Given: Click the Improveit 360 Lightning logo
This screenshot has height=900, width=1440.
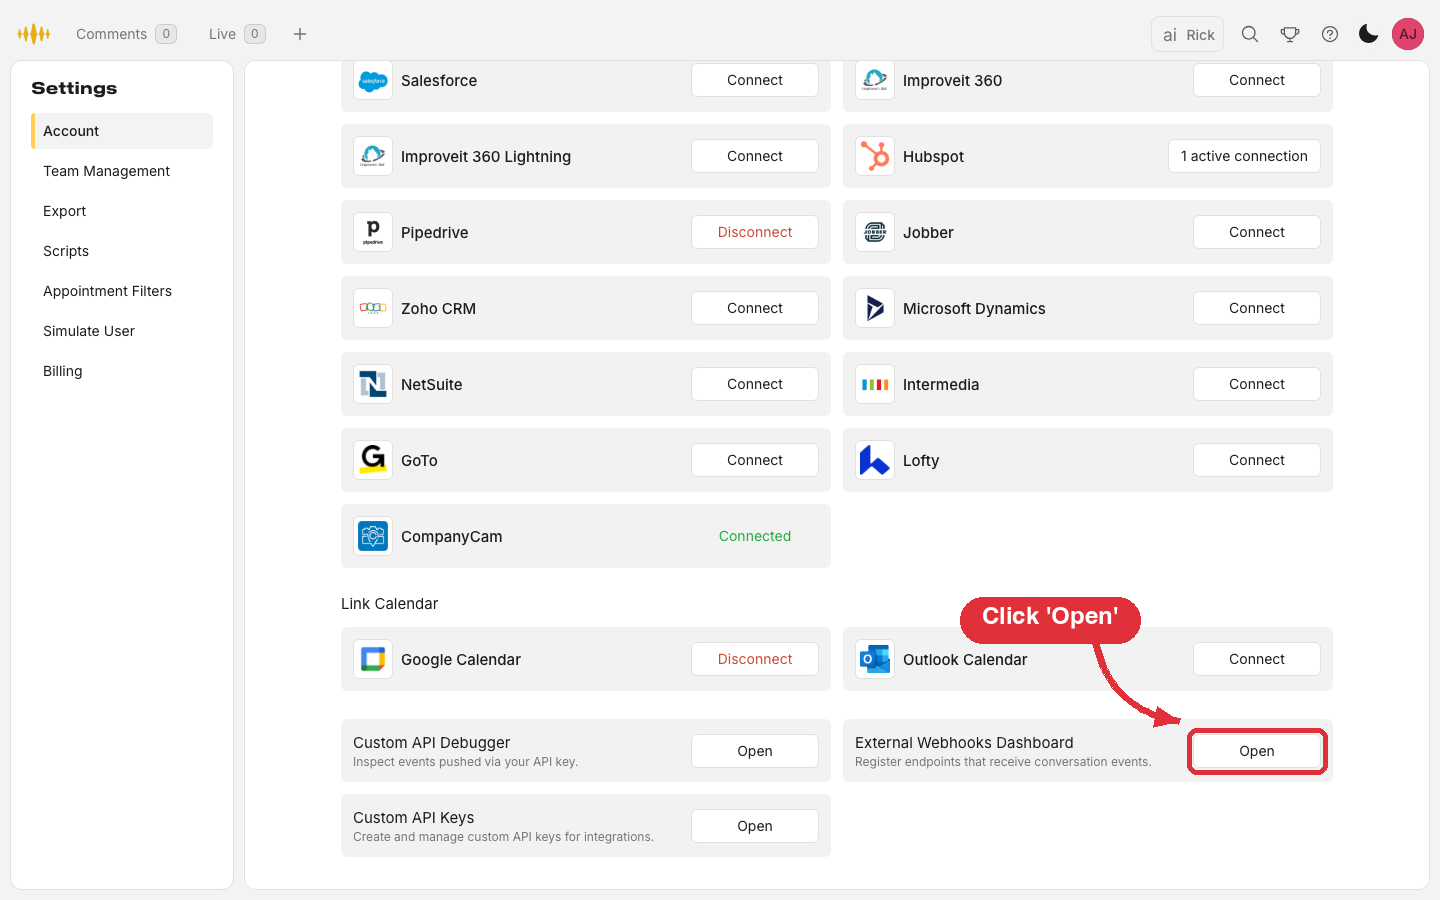Looking at the screenshot, I should [373, 156].
